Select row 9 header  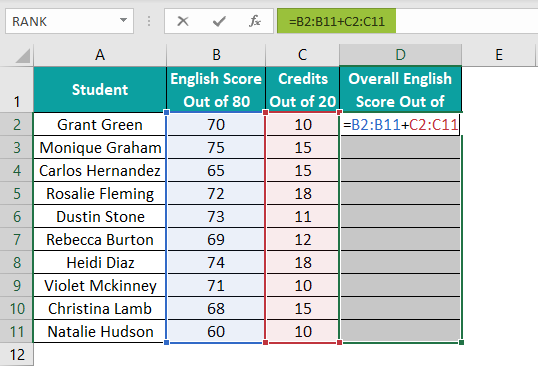tap(16, 285)
